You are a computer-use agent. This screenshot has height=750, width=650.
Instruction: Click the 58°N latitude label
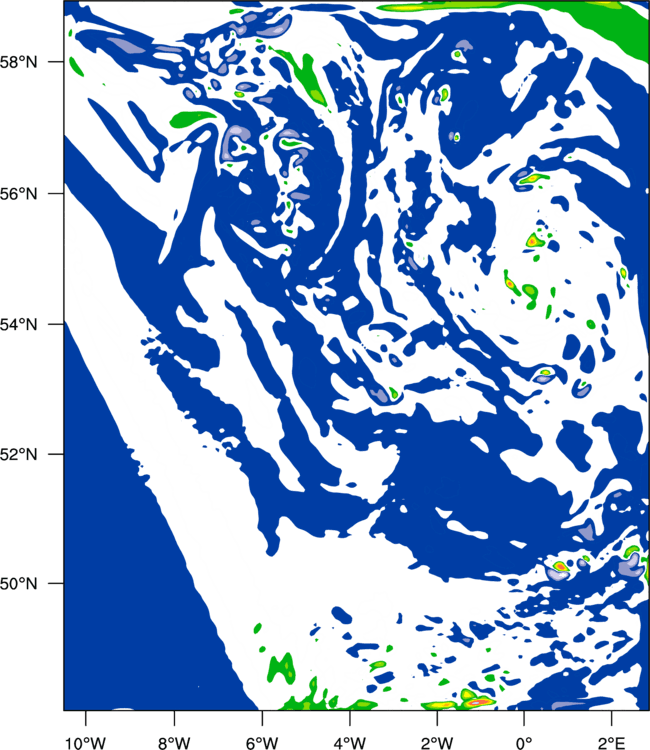[18, 62]
